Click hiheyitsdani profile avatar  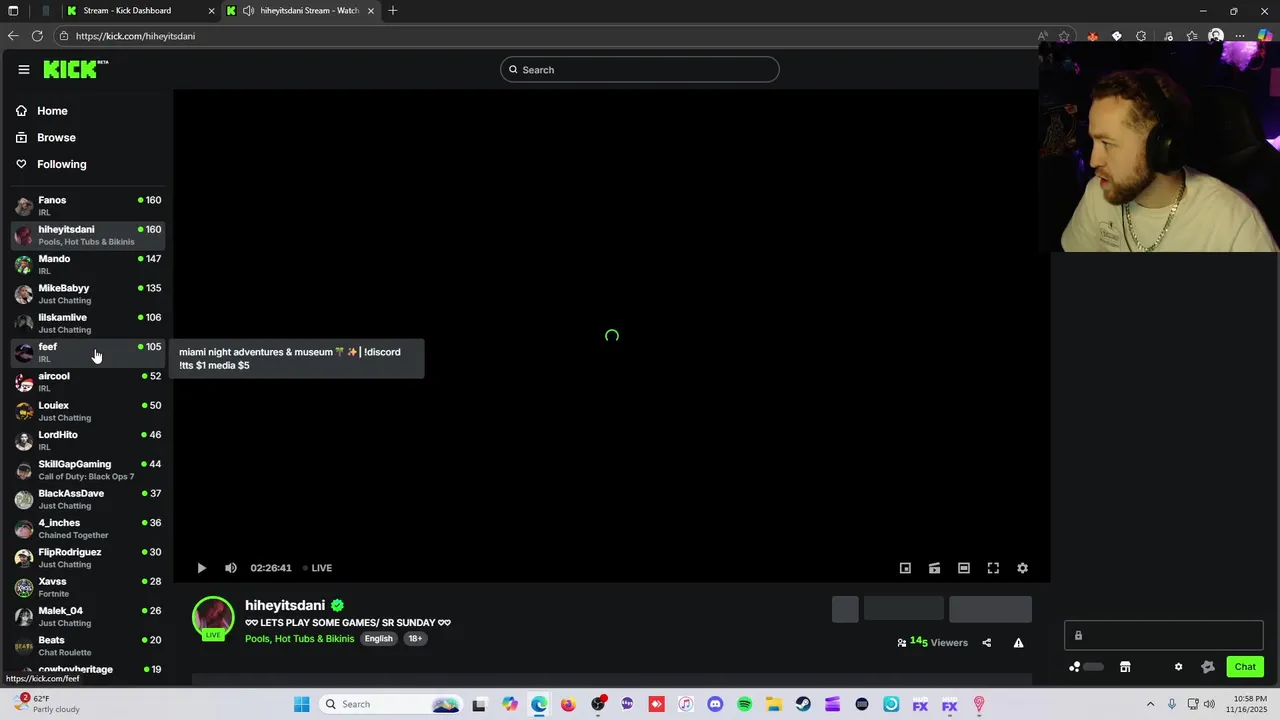[213, 618]
